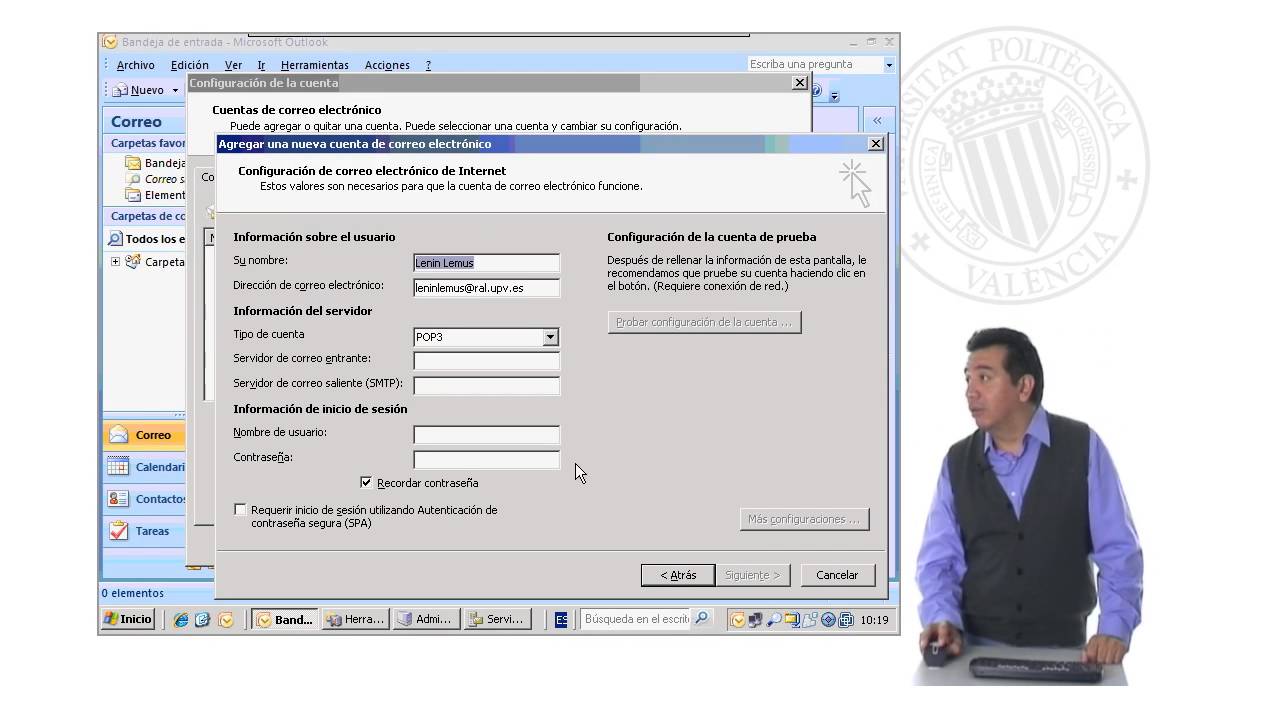The width and height of the screenshot is (1280, 720).
Task: Switch to Bandeja taskbar window
Action: [x=285, y=619]
